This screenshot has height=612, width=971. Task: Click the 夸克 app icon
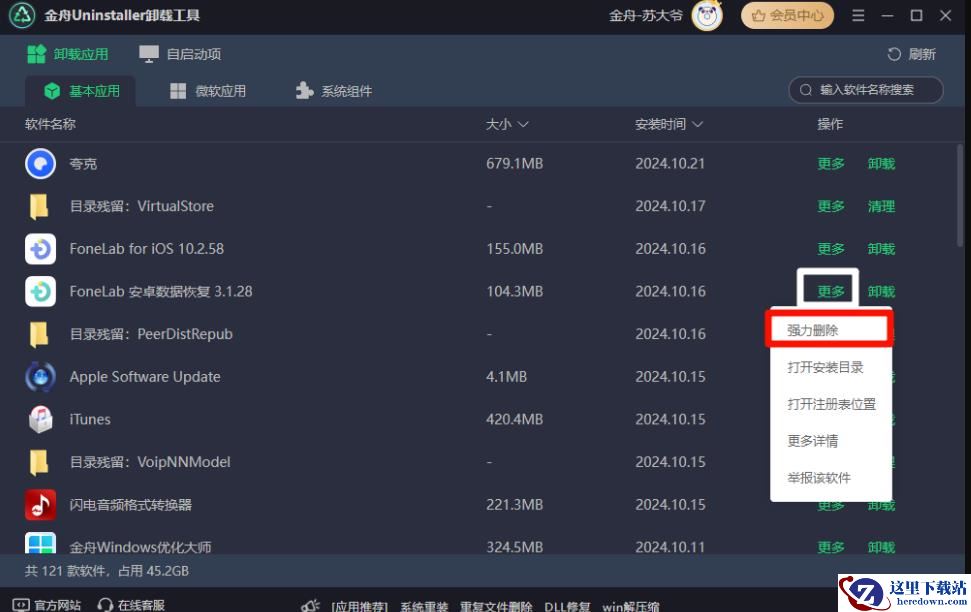(40, 164)
